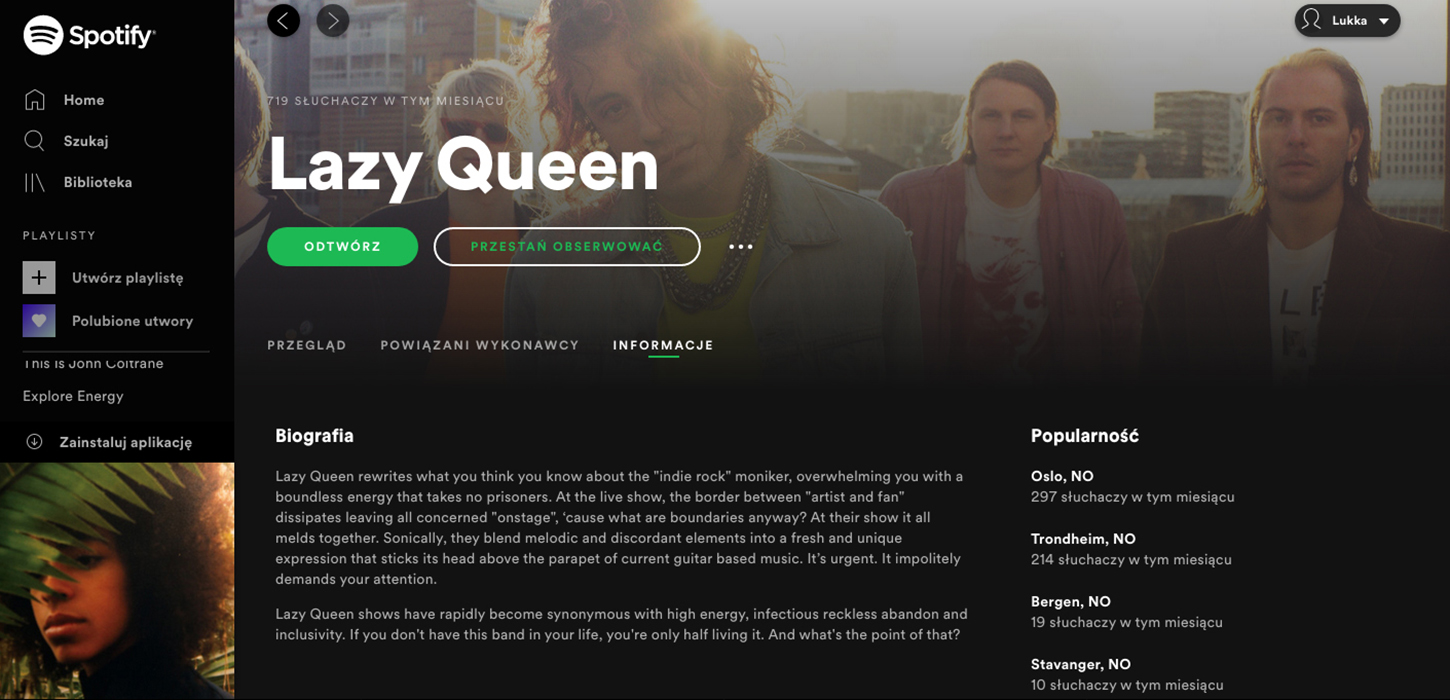This screenshot has width=1450, height=700.
Task: Play artist with the Odtwórz button
Action: tap(342, 247)
